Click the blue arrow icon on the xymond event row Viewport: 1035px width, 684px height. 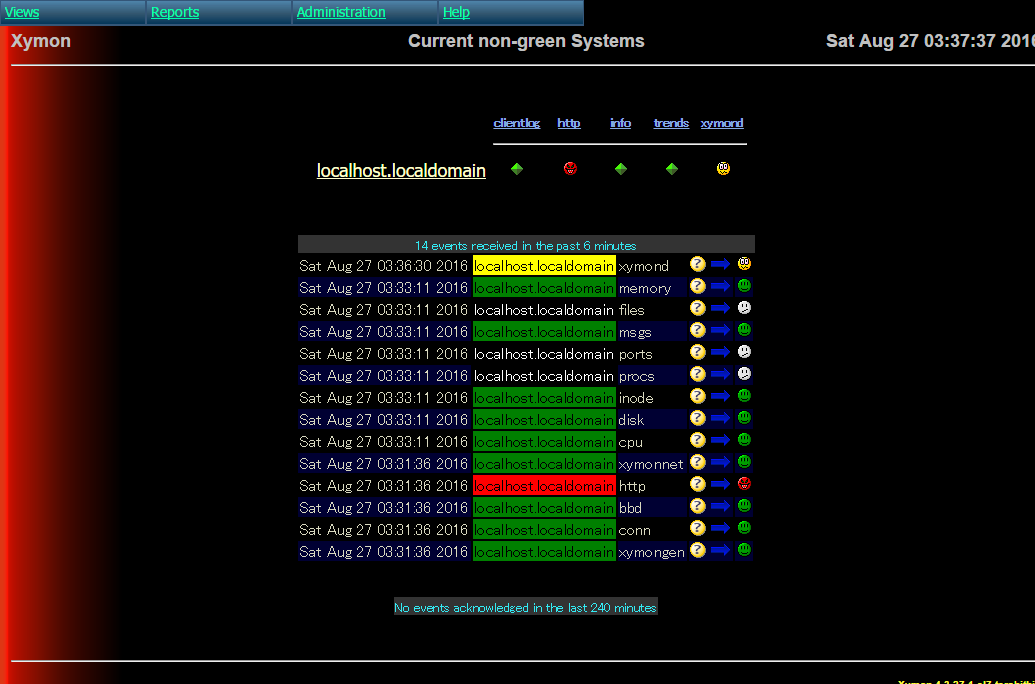click(x=720, y=263)
